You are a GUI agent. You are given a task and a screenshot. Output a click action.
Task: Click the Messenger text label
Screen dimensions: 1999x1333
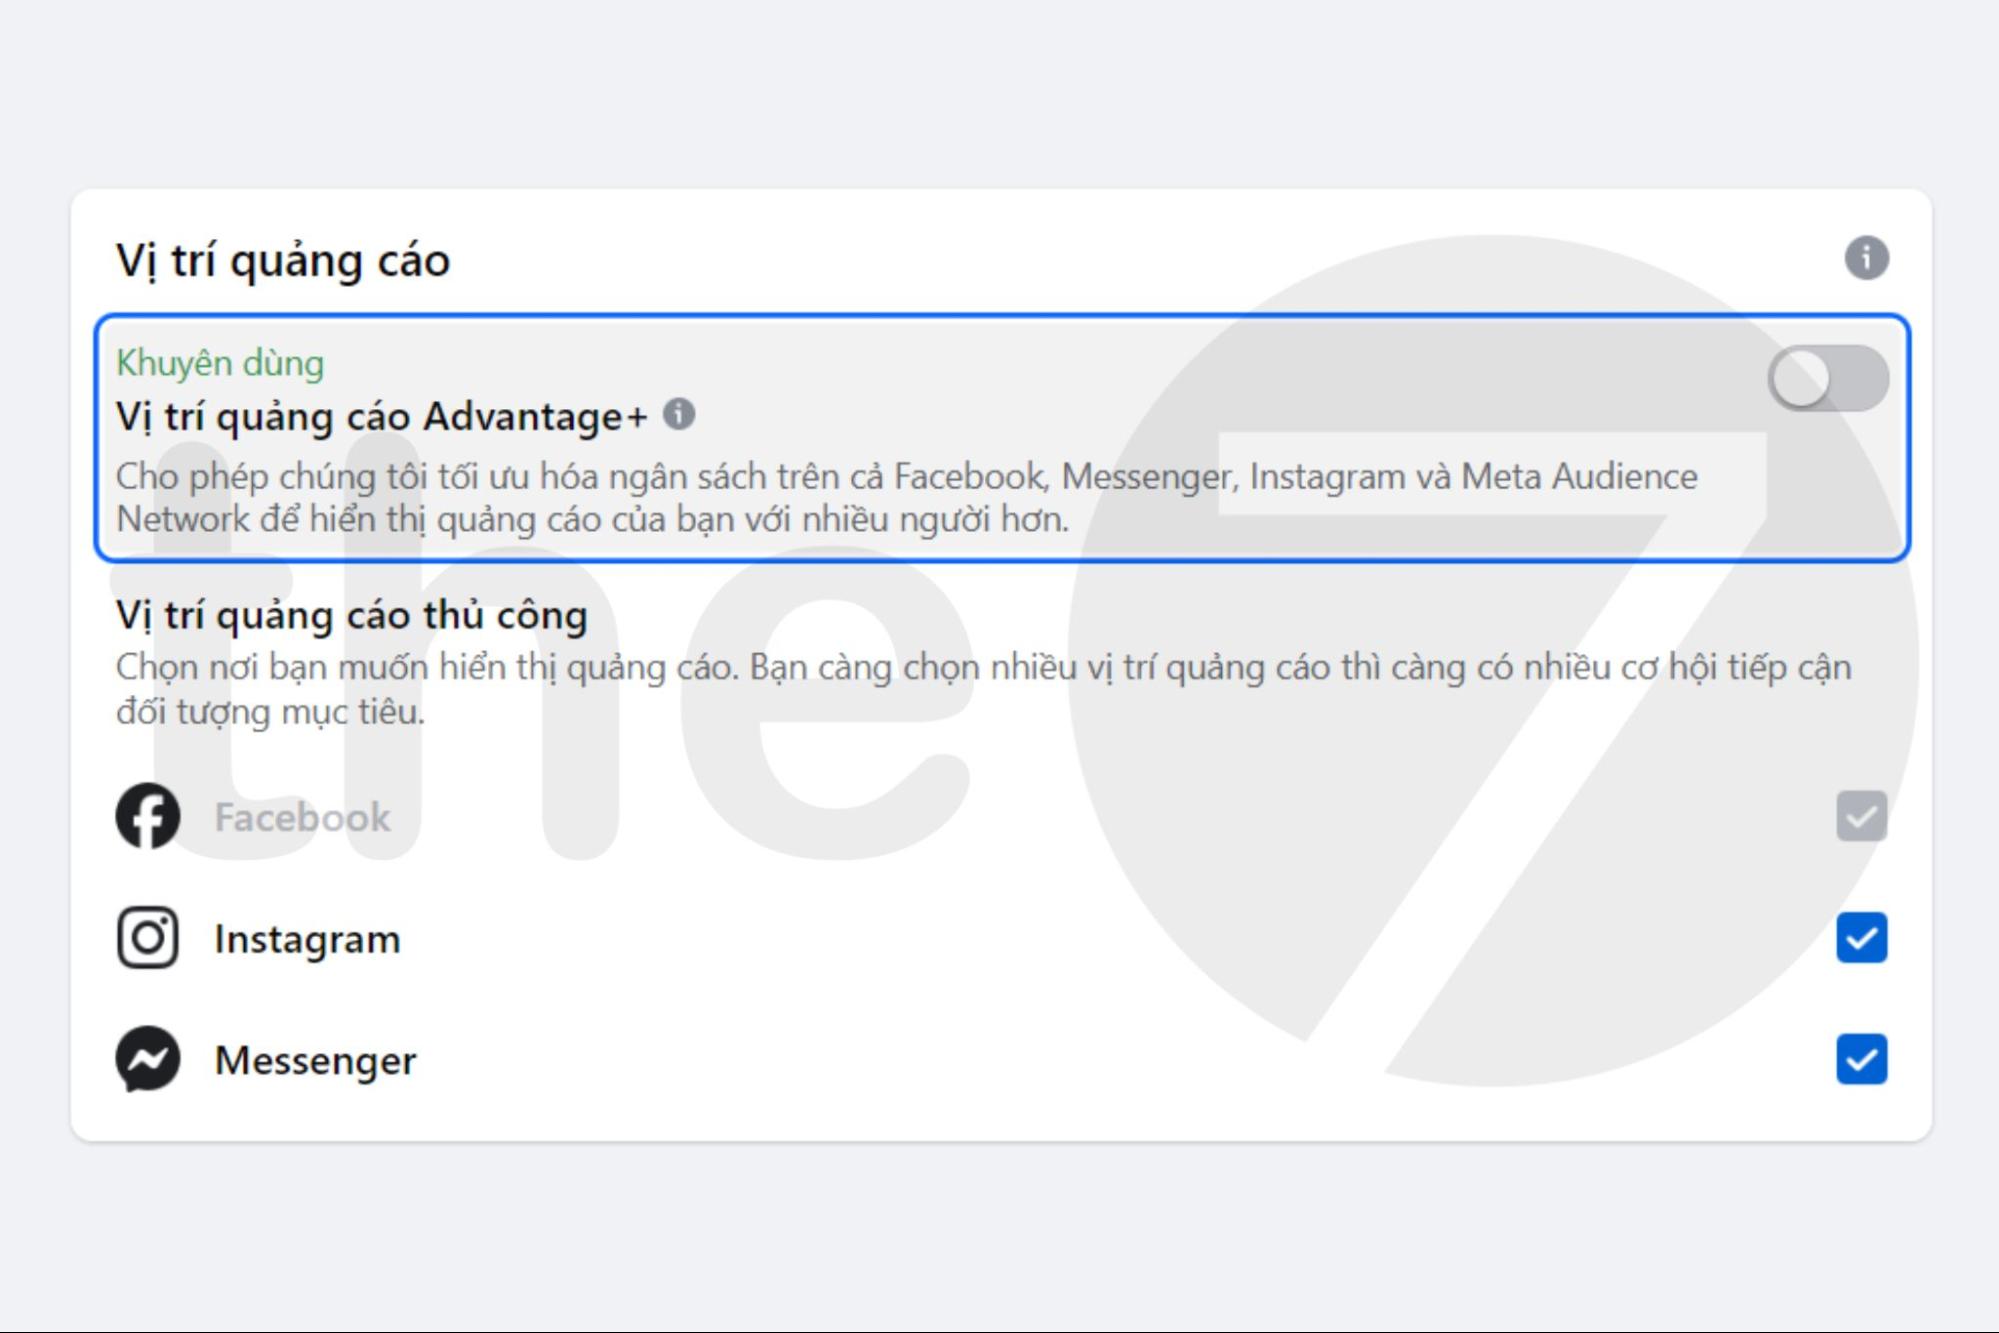[315, 1060]
